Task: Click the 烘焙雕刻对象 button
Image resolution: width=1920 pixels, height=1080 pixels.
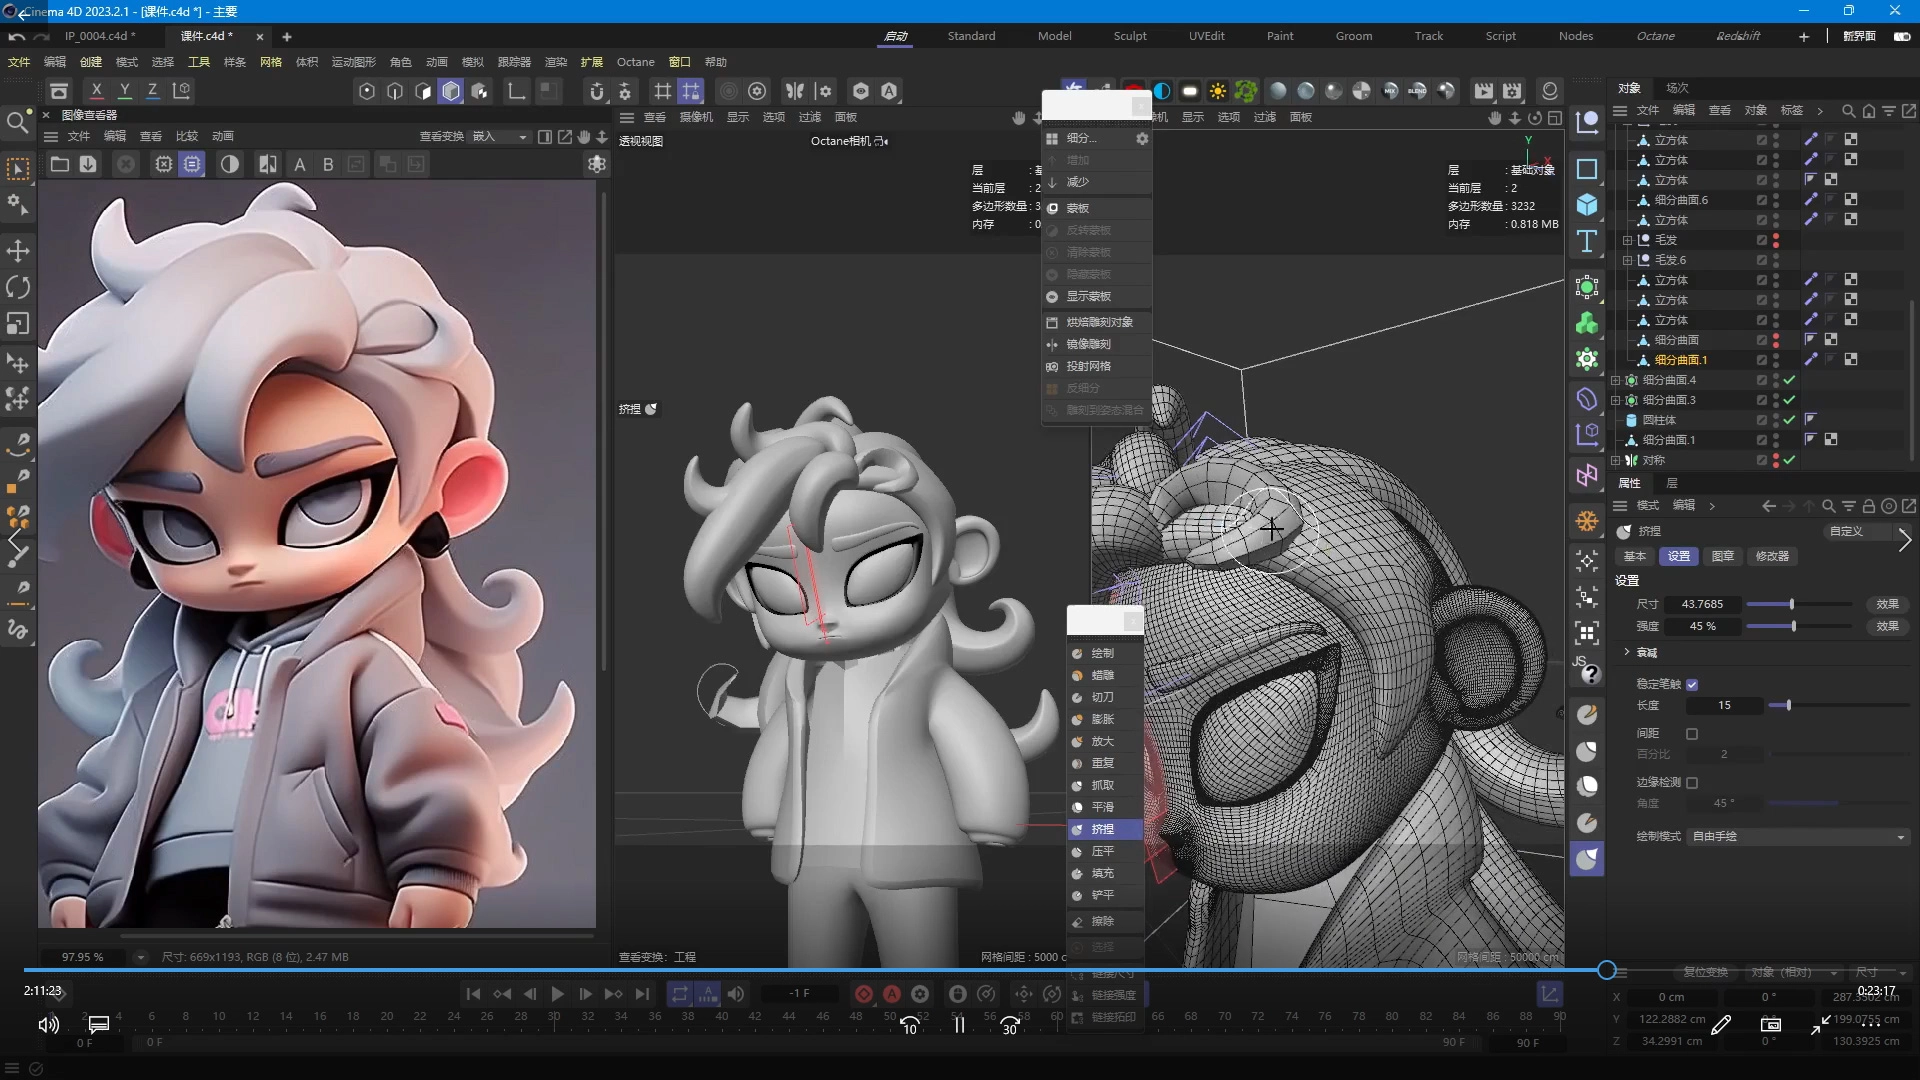Action: 1098,322
